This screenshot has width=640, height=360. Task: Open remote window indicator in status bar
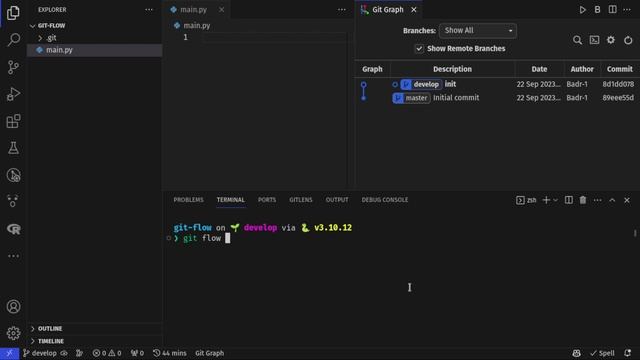pyautogui.click(x=9, y=353)
